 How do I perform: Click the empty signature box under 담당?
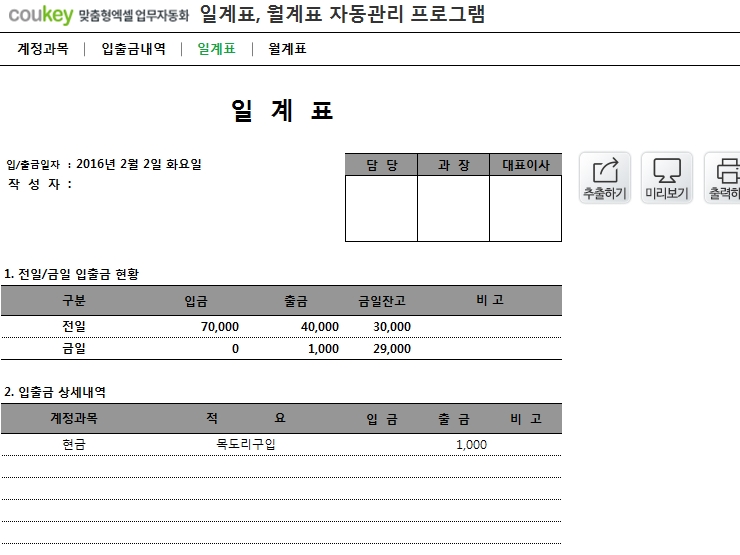click(381, 209)
